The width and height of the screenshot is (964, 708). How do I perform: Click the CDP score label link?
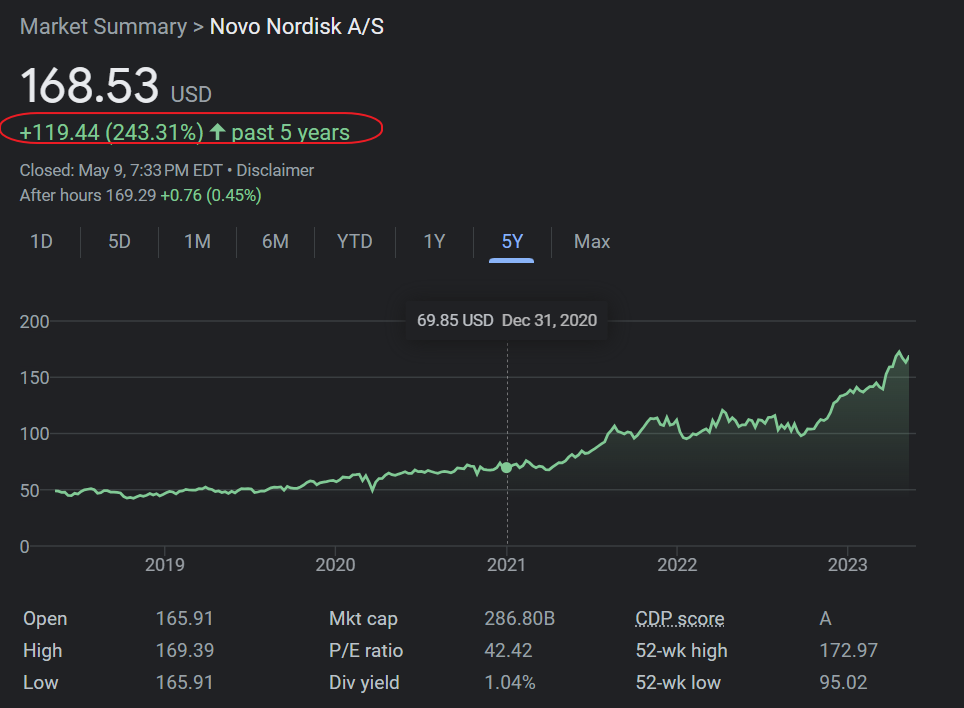[x=680, y=619]
